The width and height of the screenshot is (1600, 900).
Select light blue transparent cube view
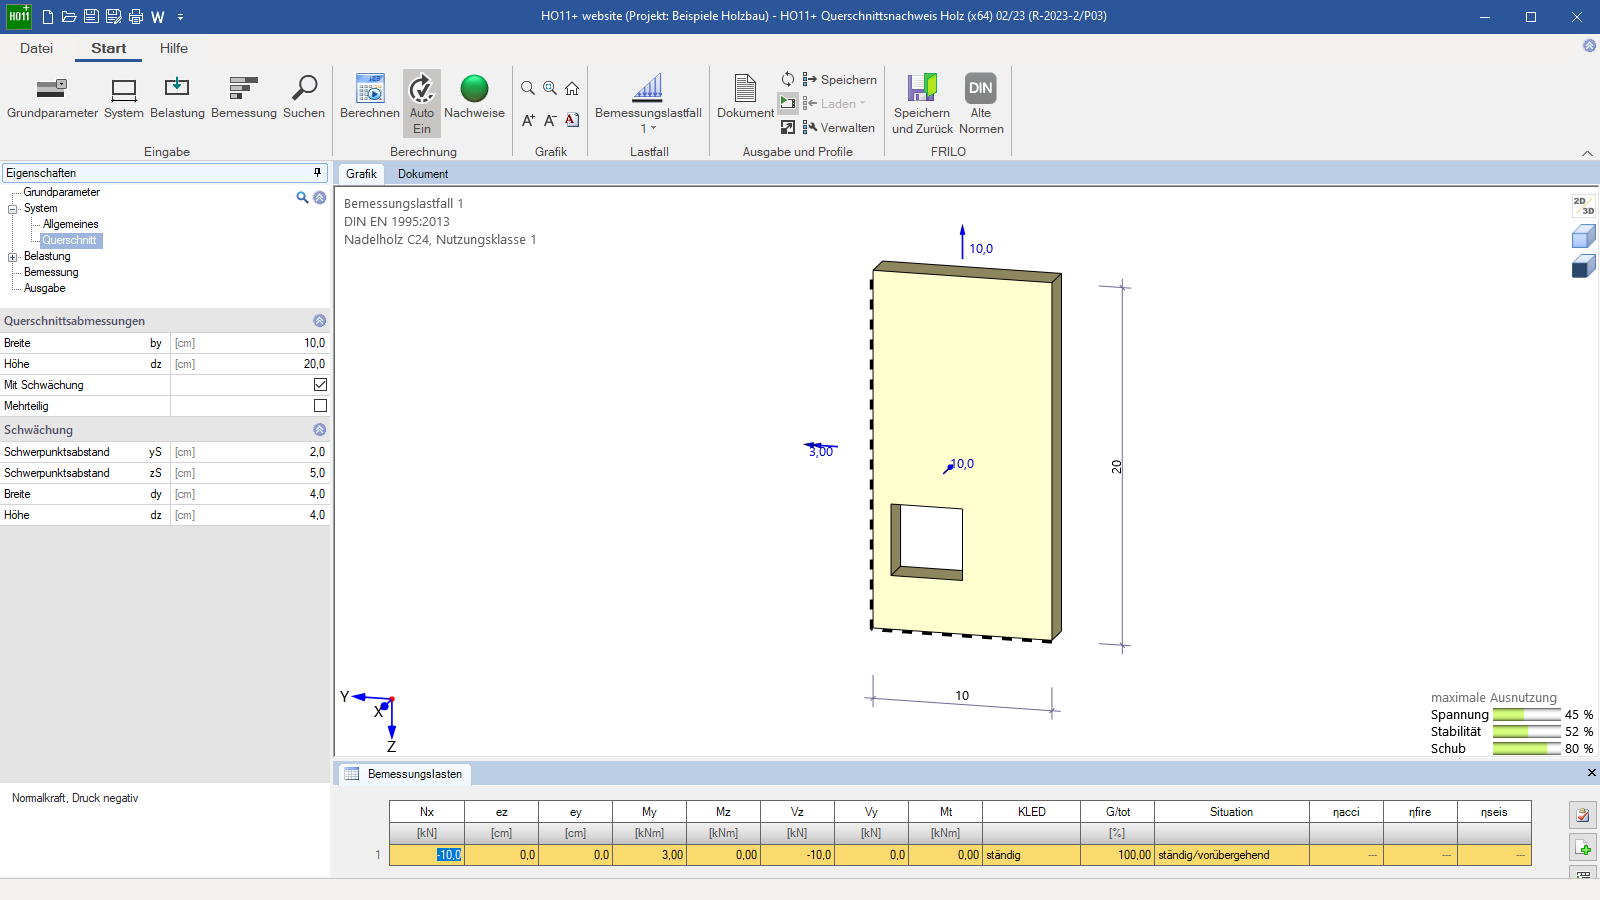[1583, 236]
